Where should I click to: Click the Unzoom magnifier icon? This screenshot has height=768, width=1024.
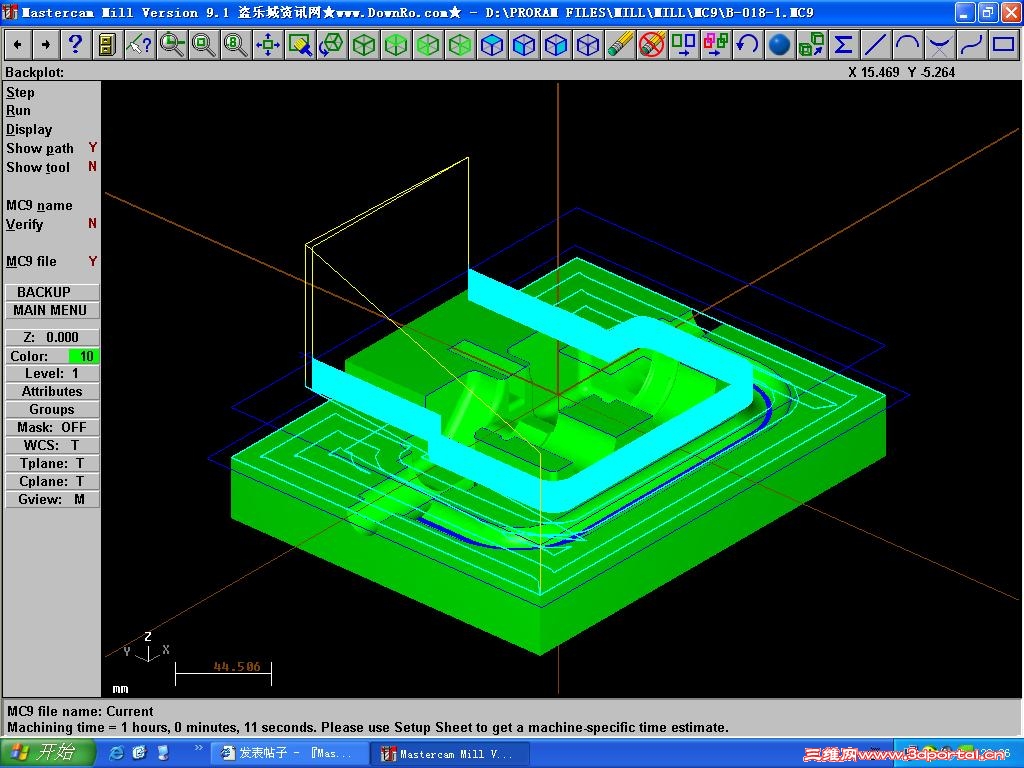click(203, 44)
